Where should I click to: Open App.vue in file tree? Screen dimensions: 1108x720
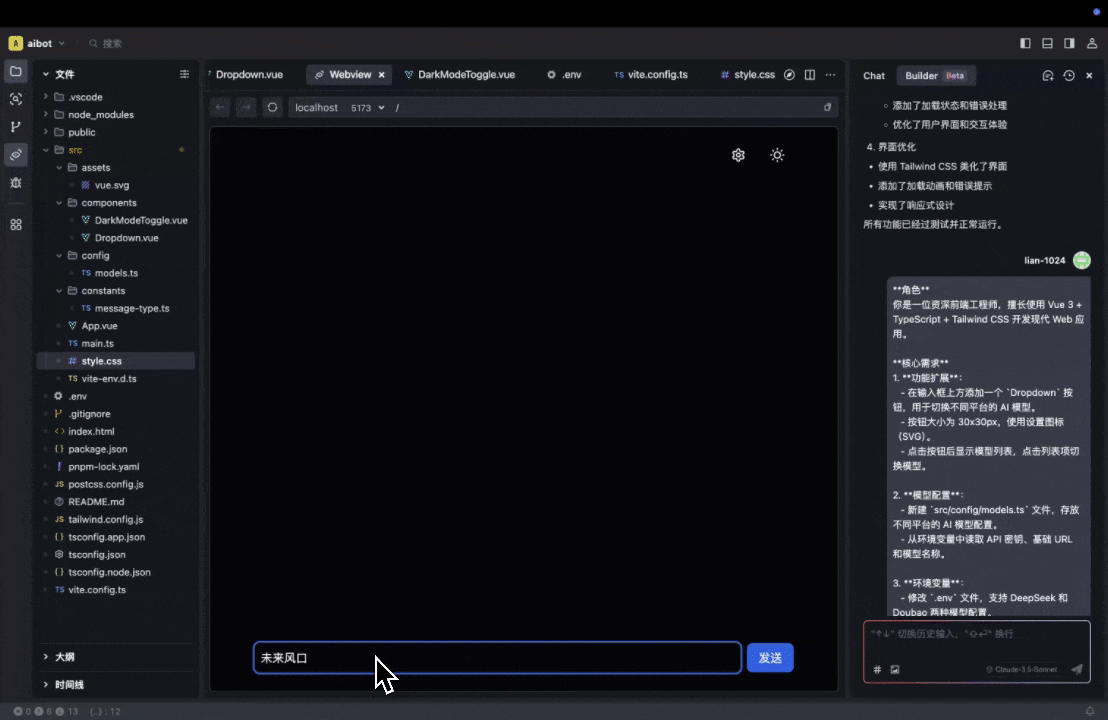point(99,326)
